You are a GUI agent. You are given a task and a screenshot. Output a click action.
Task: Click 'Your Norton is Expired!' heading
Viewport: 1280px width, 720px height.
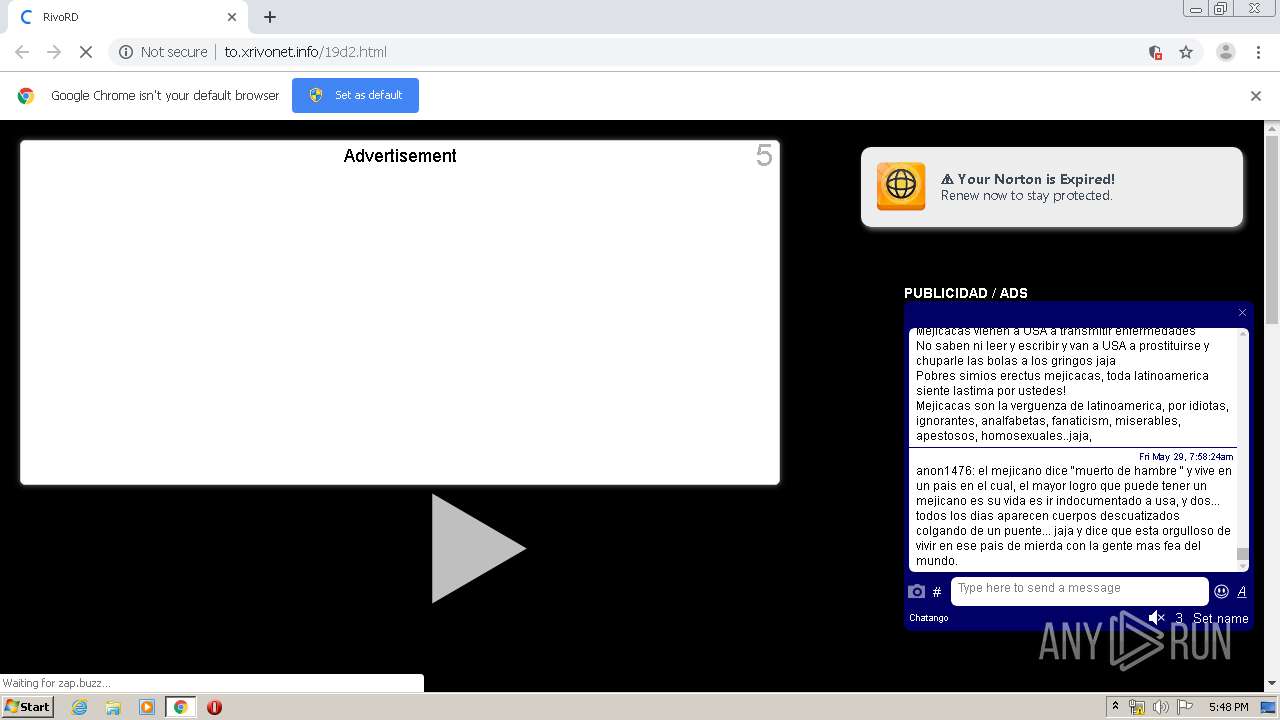point(1028,179)
